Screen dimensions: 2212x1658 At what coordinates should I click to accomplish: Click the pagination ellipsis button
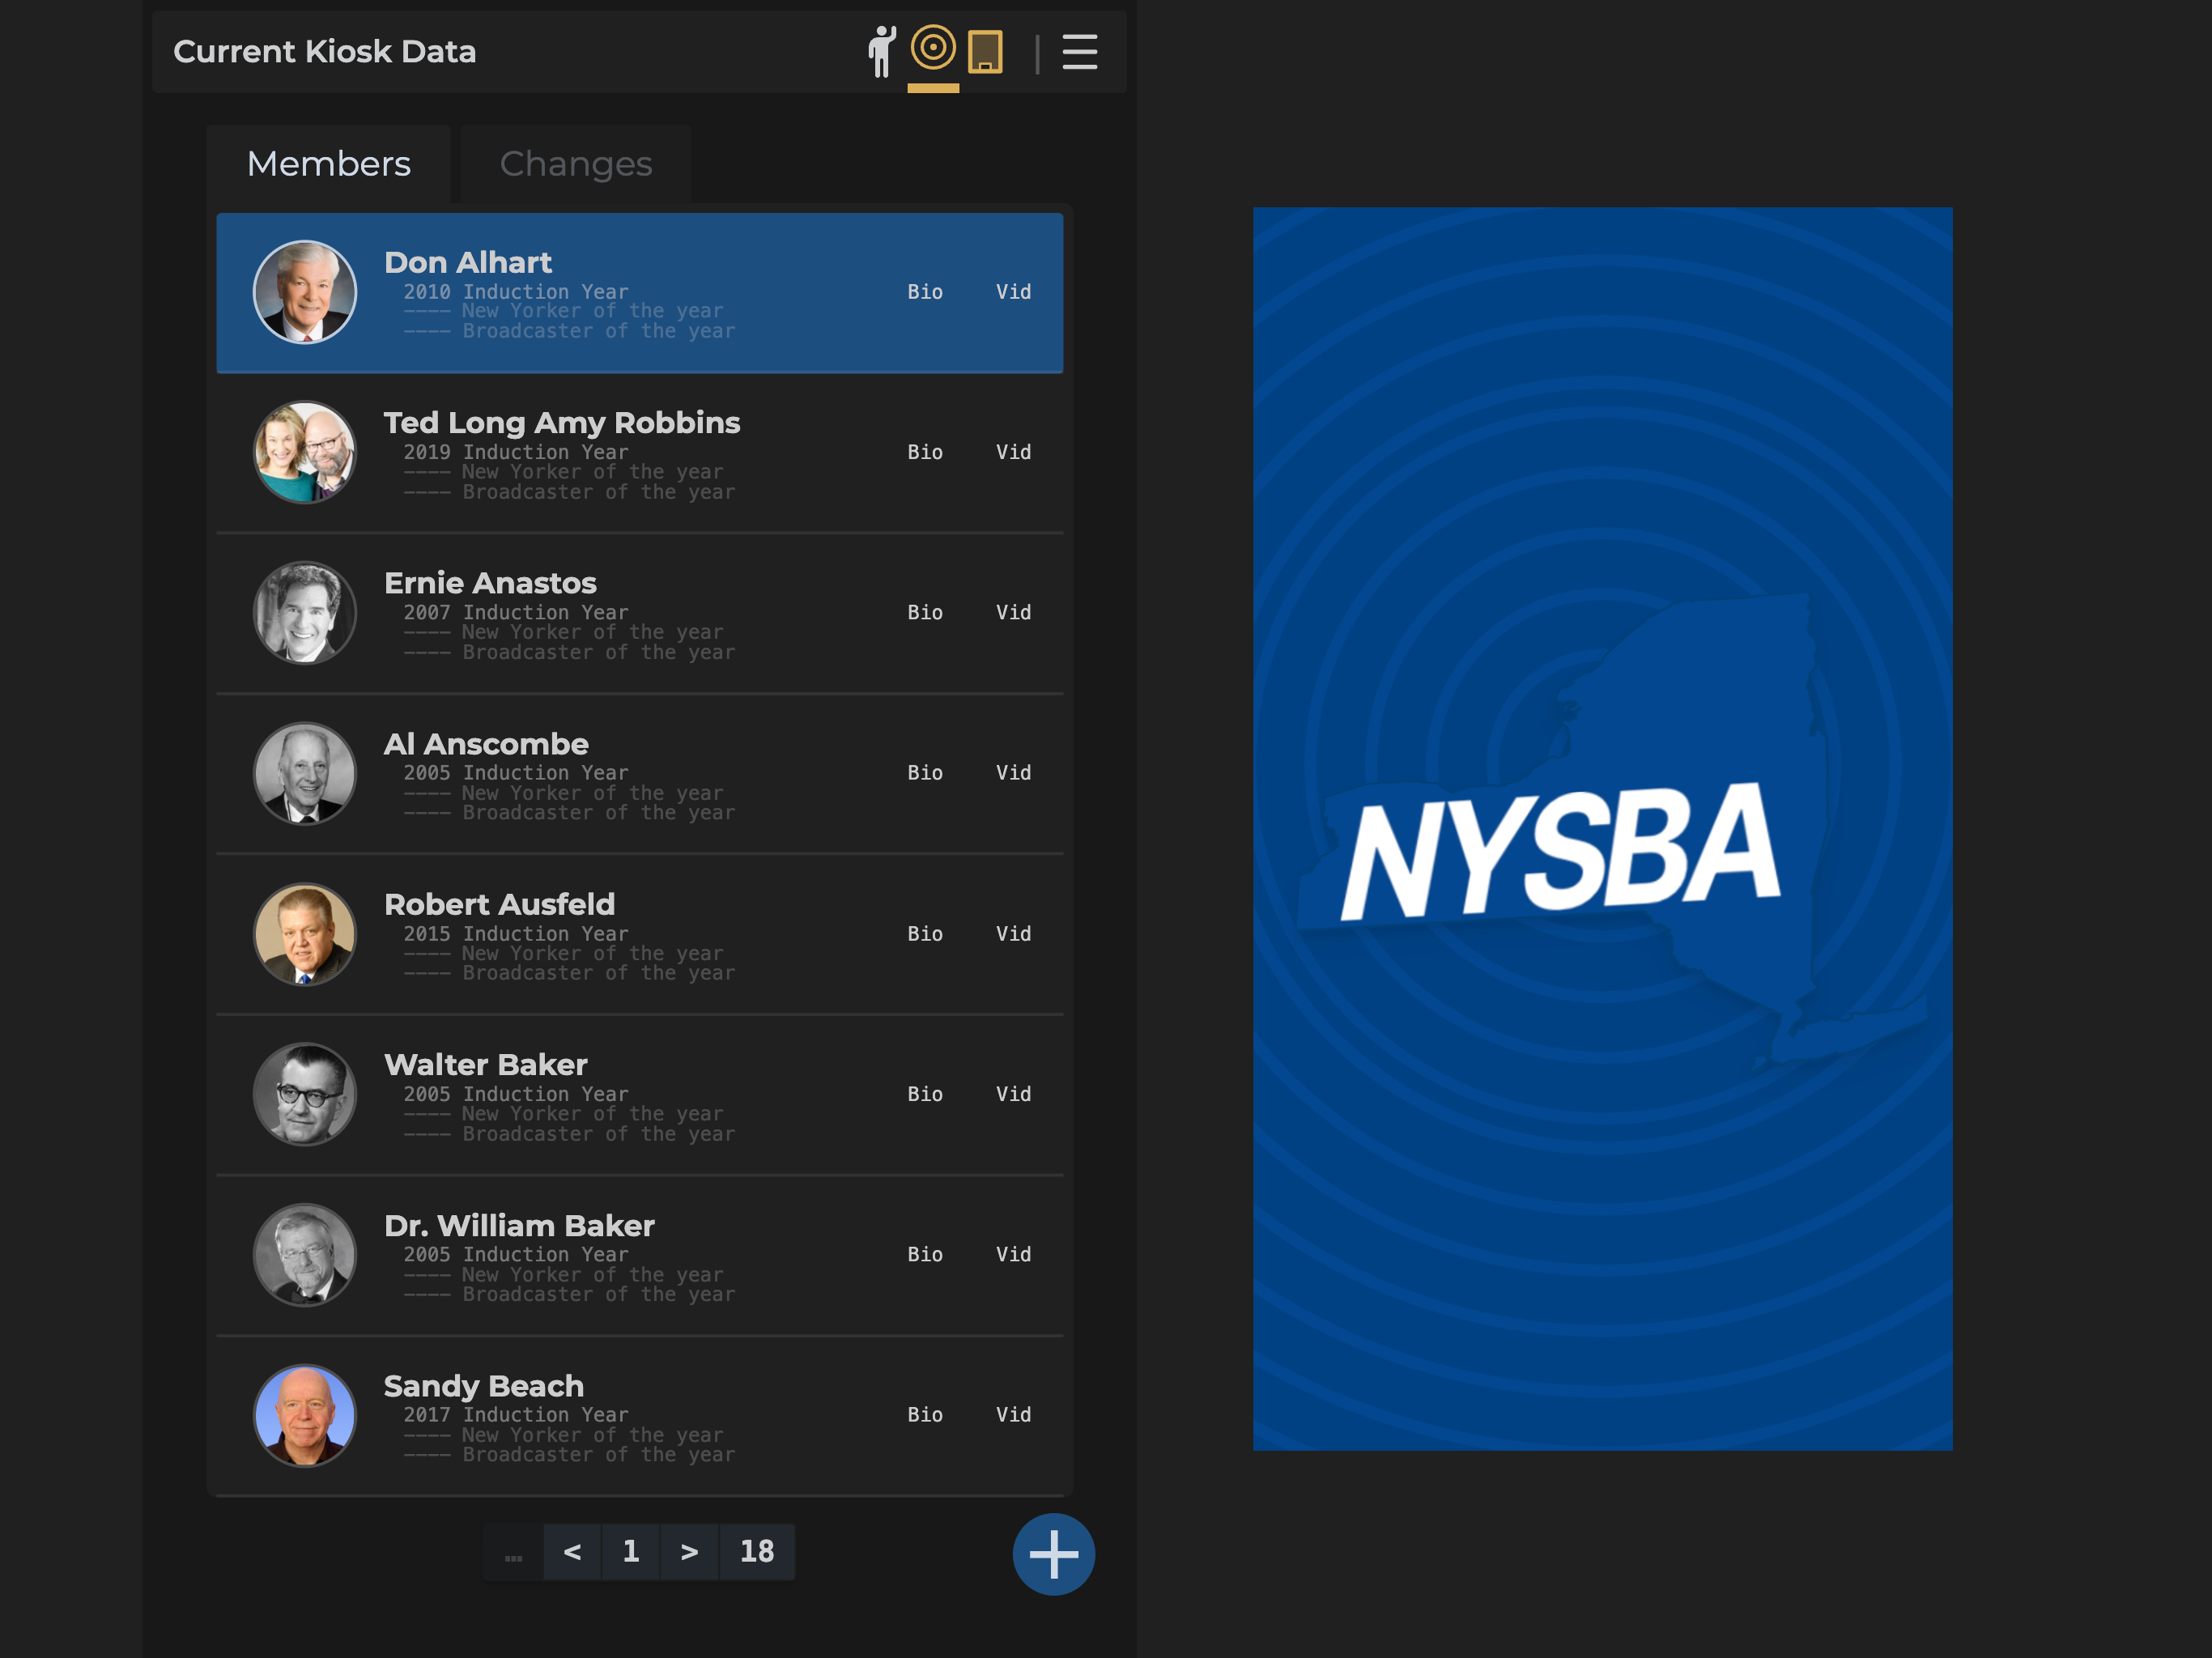point(513,1553)
